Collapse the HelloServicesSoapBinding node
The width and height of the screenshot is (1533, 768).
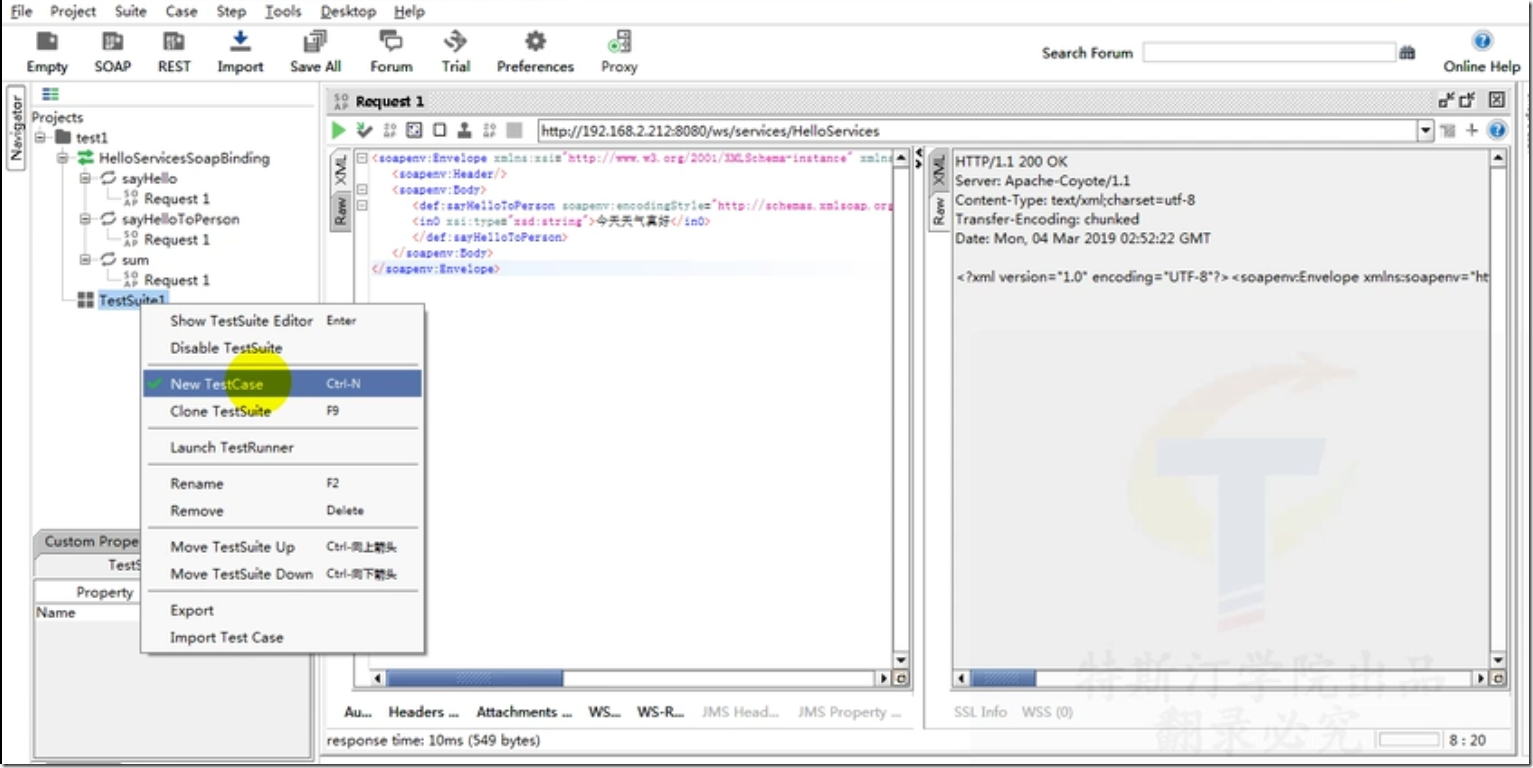pos(63,158)
